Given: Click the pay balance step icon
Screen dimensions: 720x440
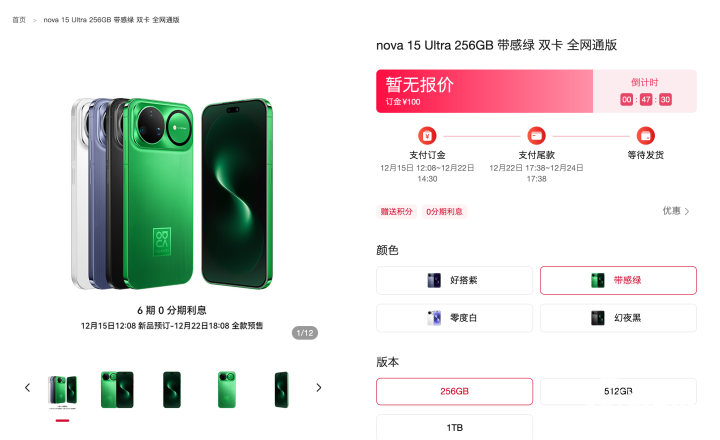Looking at the screenshot, I should pos(536,135).
